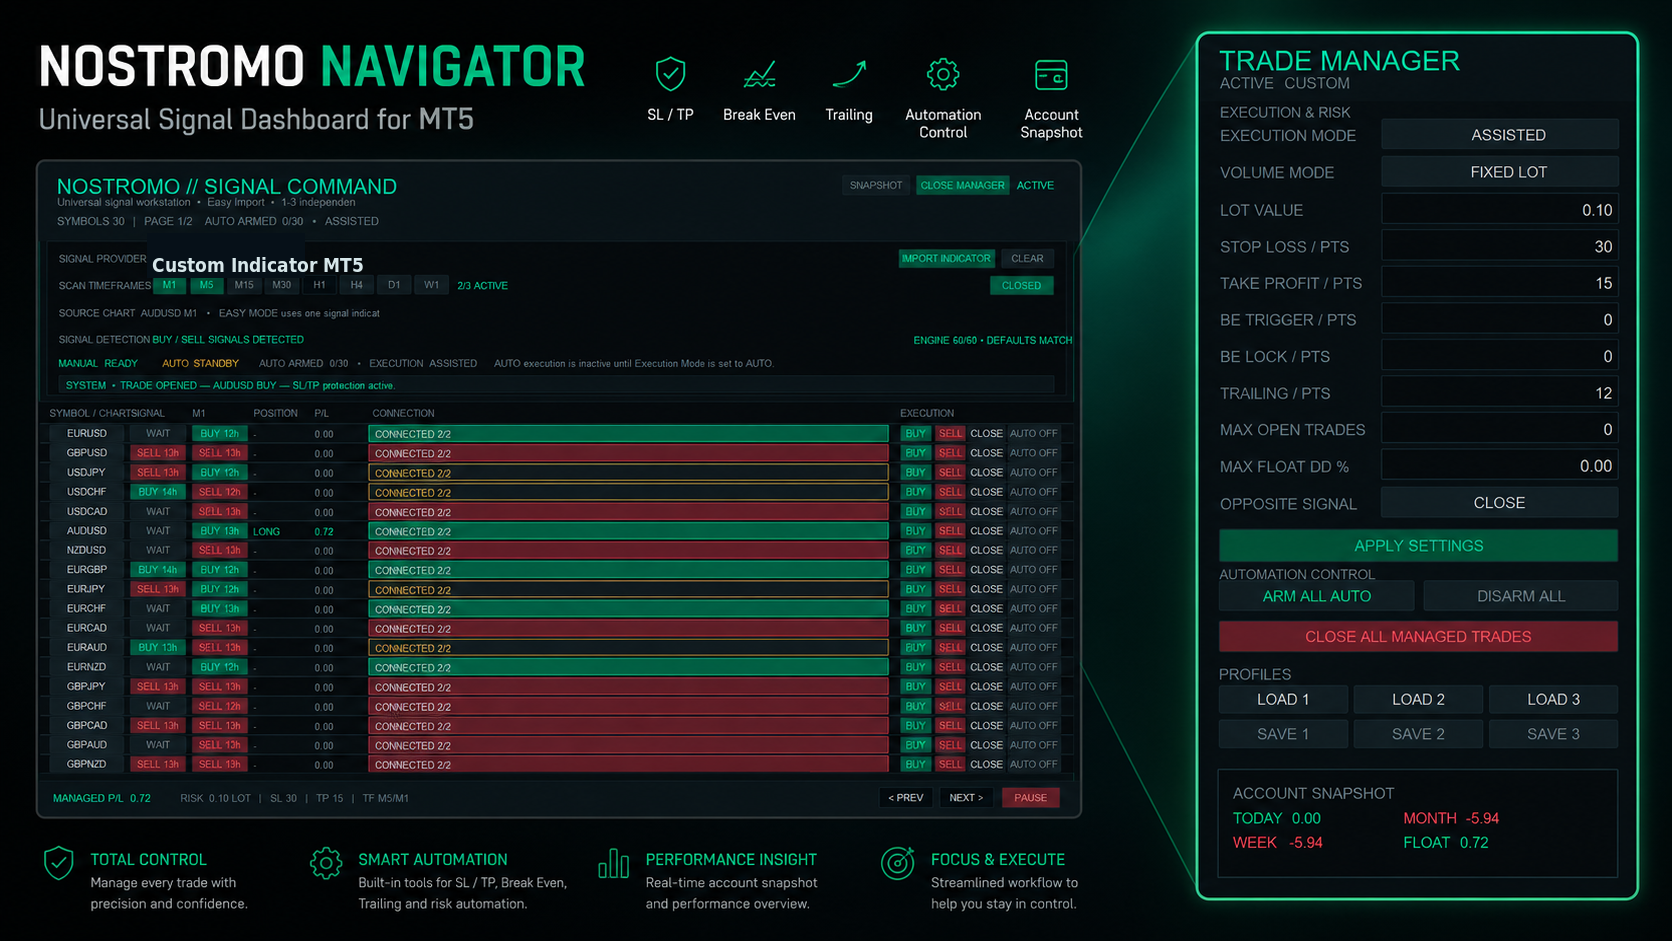Screen dimensions: 1672x941
Task: Click the Smart Automation gear icon
Action: tap(326, 863)
